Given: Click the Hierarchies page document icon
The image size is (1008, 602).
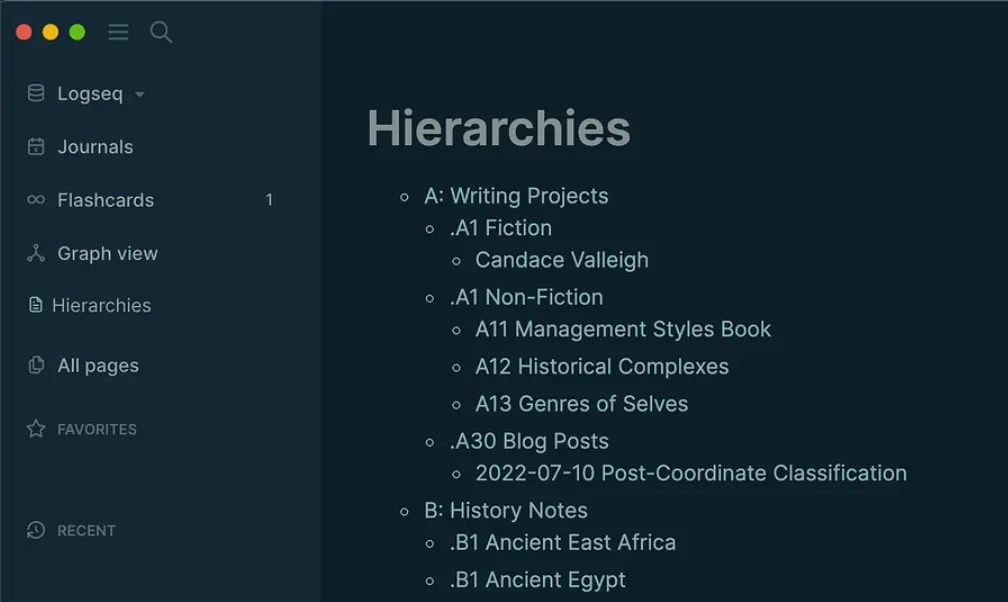Looking at the screenshot, I should tap(36, 305).
